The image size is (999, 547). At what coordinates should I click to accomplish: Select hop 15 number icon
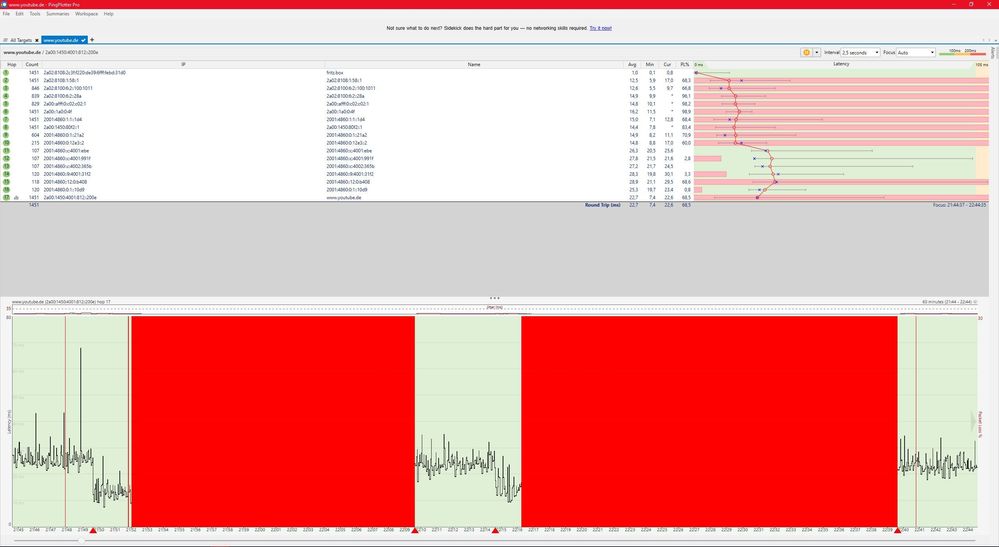point(6,181)
